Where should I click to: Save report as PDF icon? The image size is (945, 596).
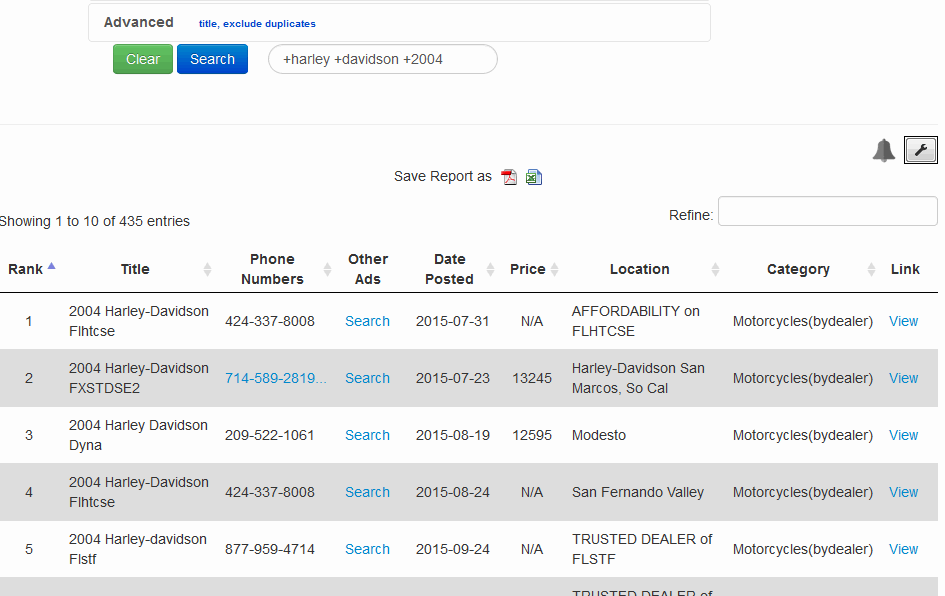509,177
